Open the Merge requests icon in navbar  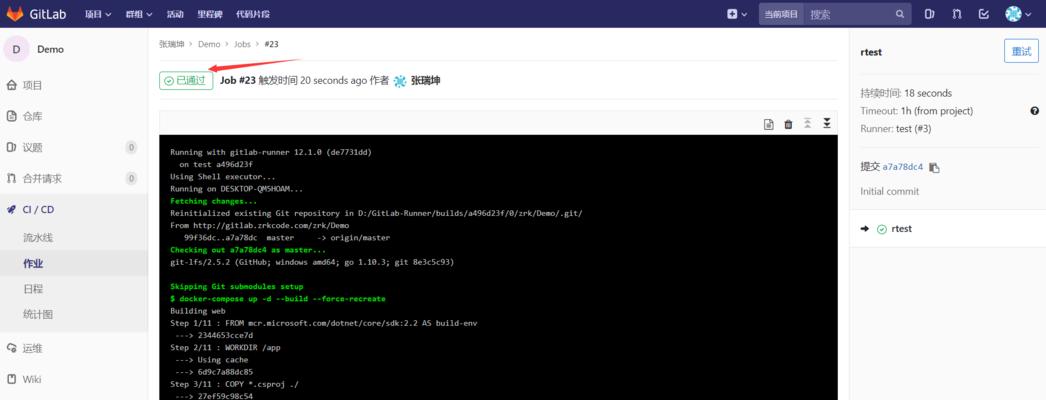(x=957, y=14)
